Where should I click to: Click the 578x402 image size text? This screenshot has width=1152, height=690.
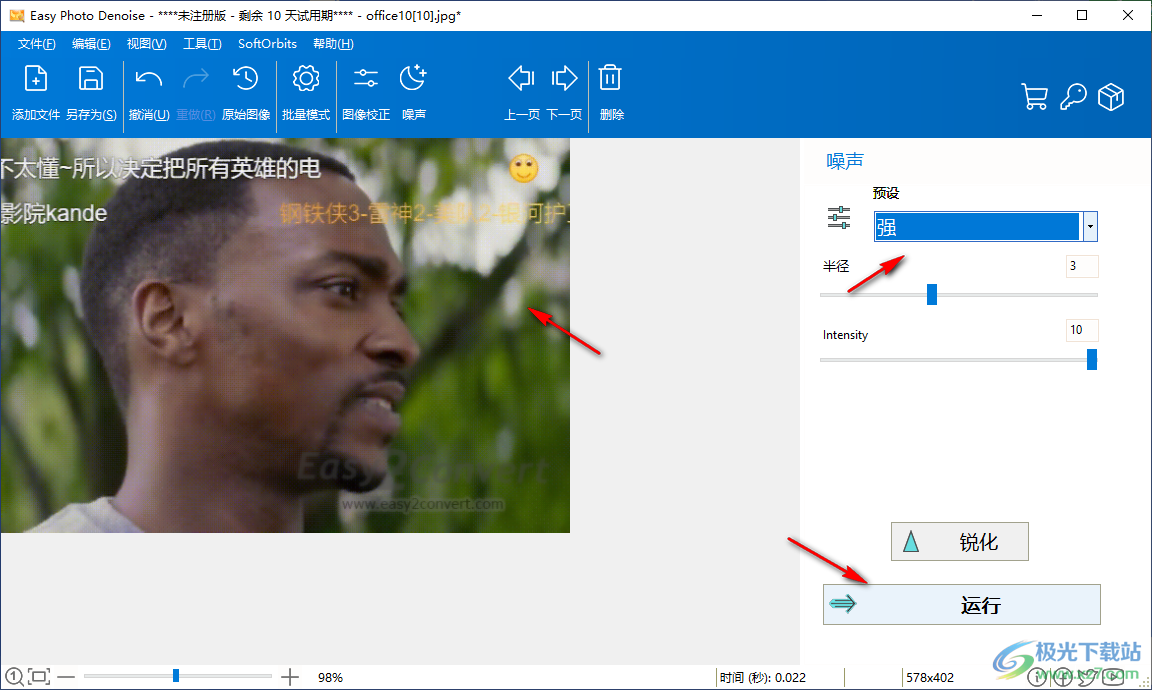coord(930,678)
